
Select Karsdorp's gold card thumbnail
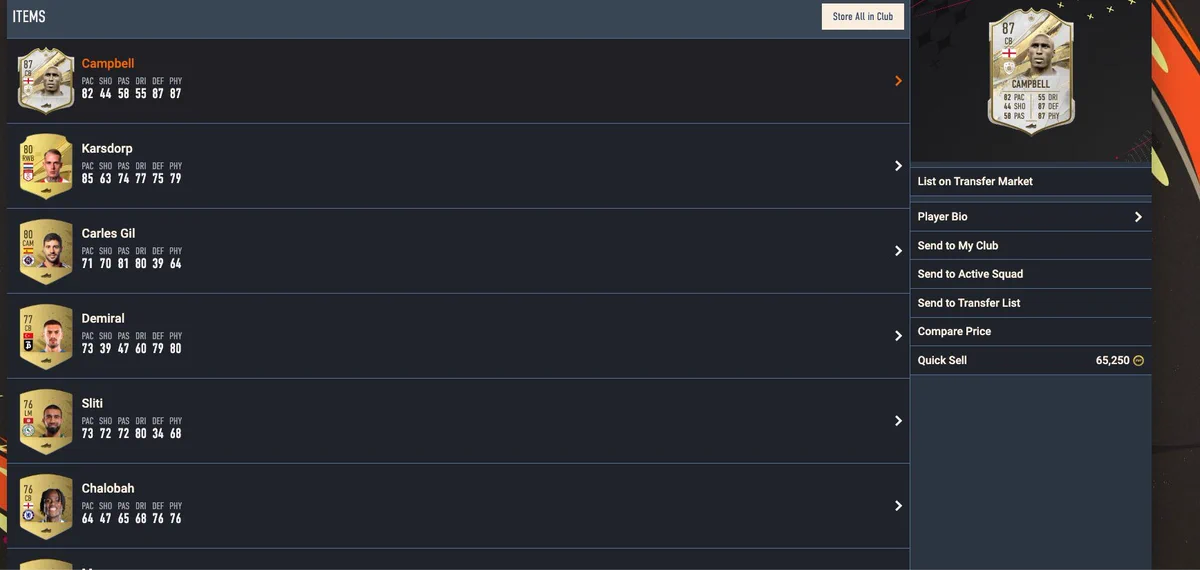coord(46,166)
